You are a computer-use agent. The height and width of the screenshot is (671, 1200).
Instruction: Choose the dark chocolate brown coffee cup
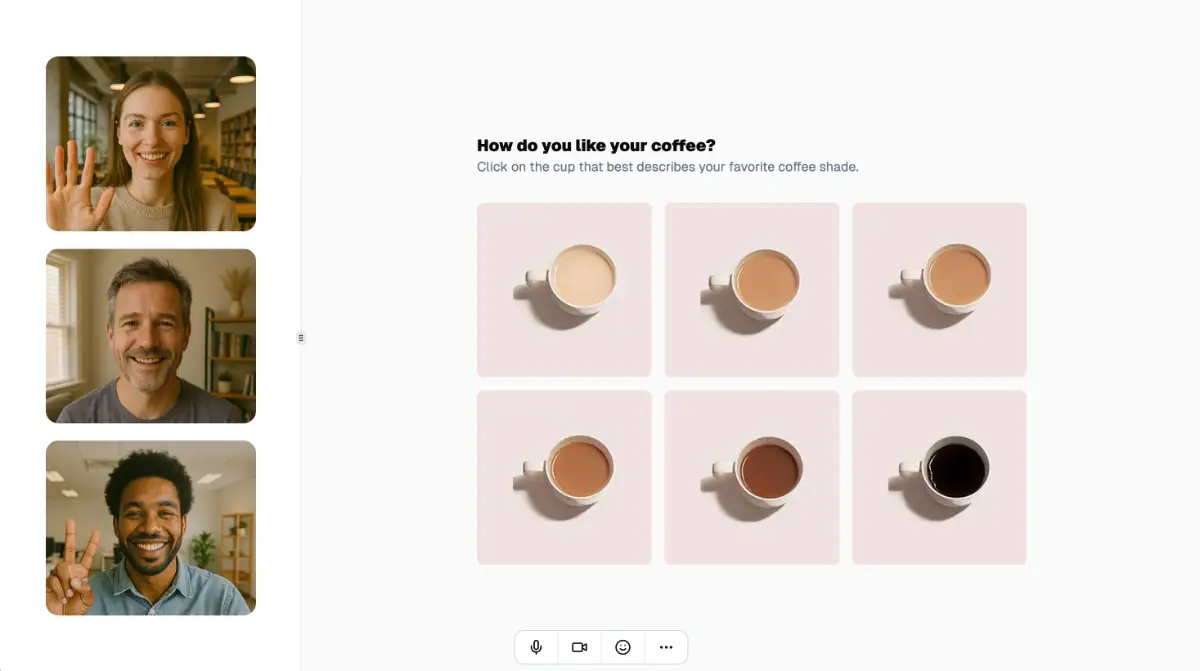(752, 477)
